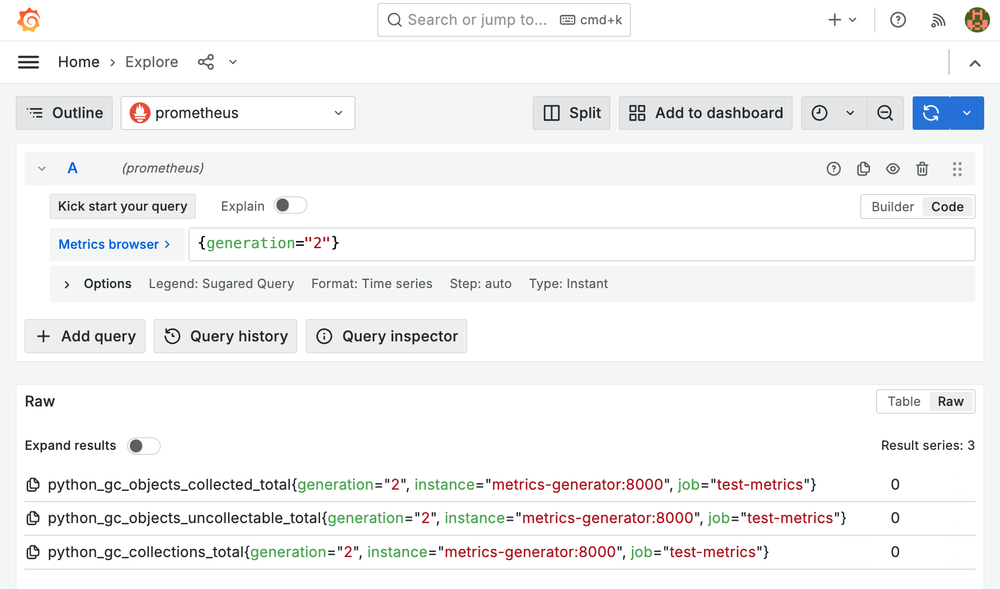Open the news feed icon
This screenshot has height=589, width=1000.
[938, 20]
